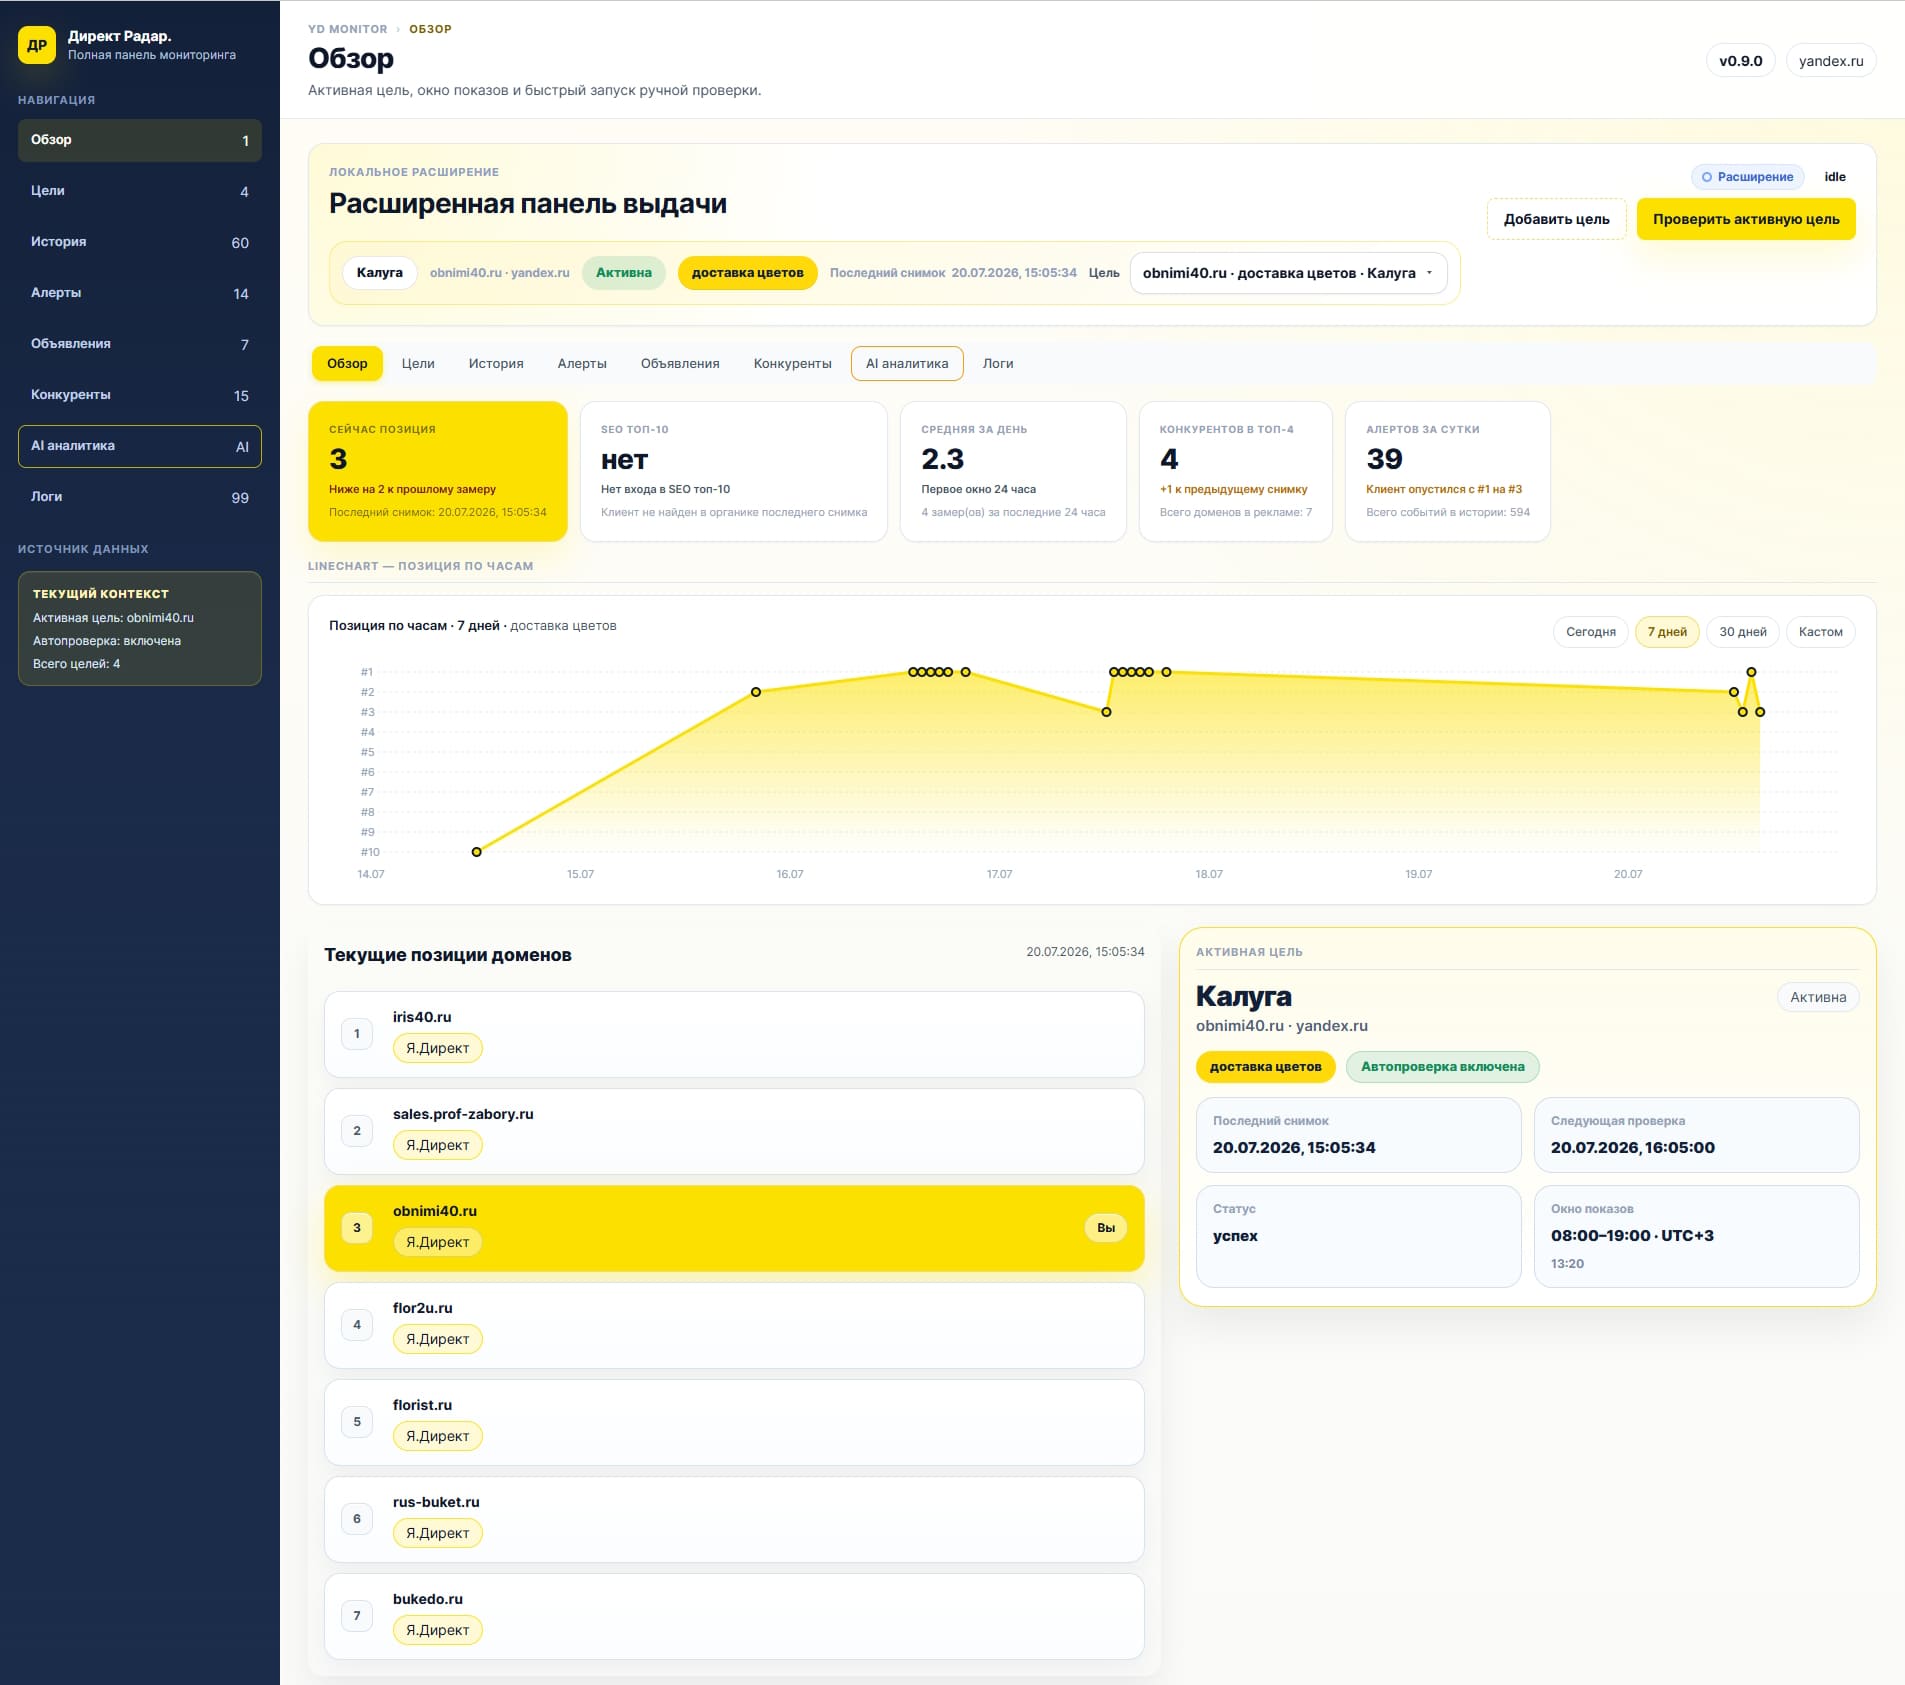Open the Цель selection dropdown
The width and height of the screenshot is (1905, 1685).
point(1288,273)
